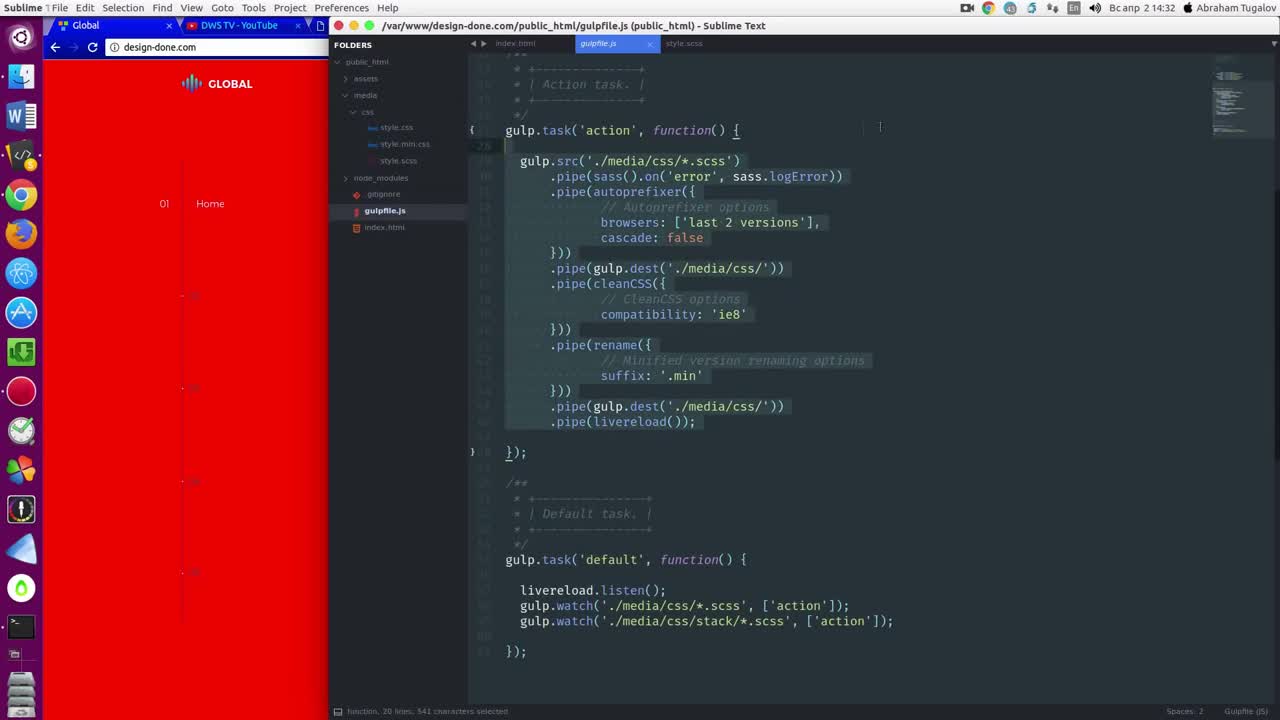Click the status bar panel switcher icon
Screen dimensions: 1280x720
pyautogui.click(x=338, y=711)
